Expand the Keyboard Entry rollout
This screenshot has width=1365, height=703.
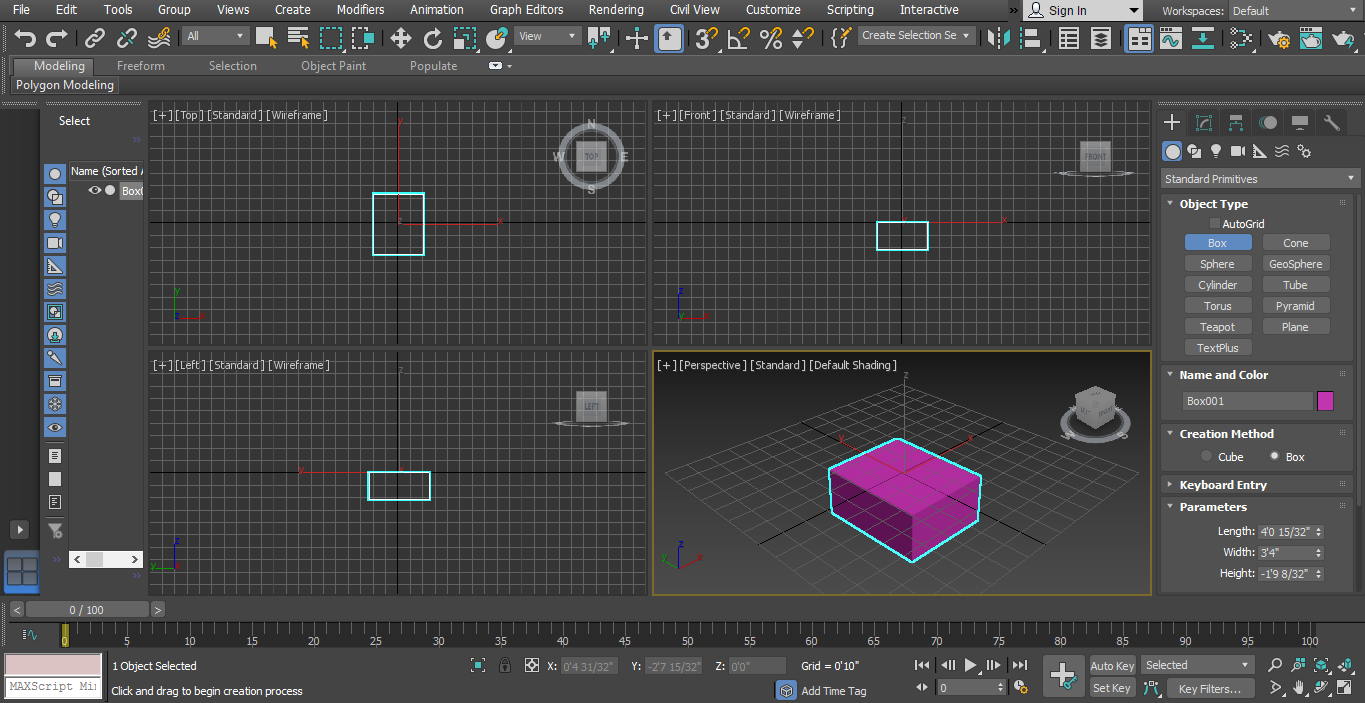(1222, 485)
